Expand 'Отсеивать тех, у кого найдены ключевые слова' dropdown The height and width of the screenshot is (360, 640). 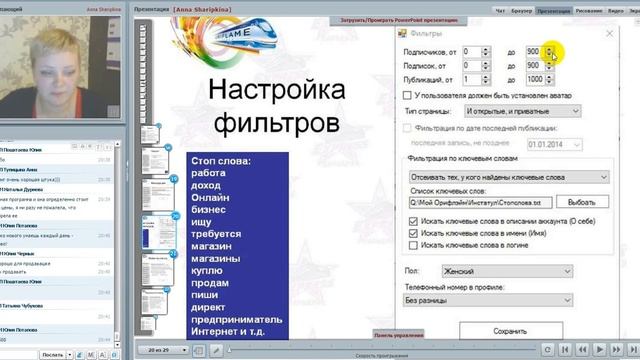tap(509, 177)
